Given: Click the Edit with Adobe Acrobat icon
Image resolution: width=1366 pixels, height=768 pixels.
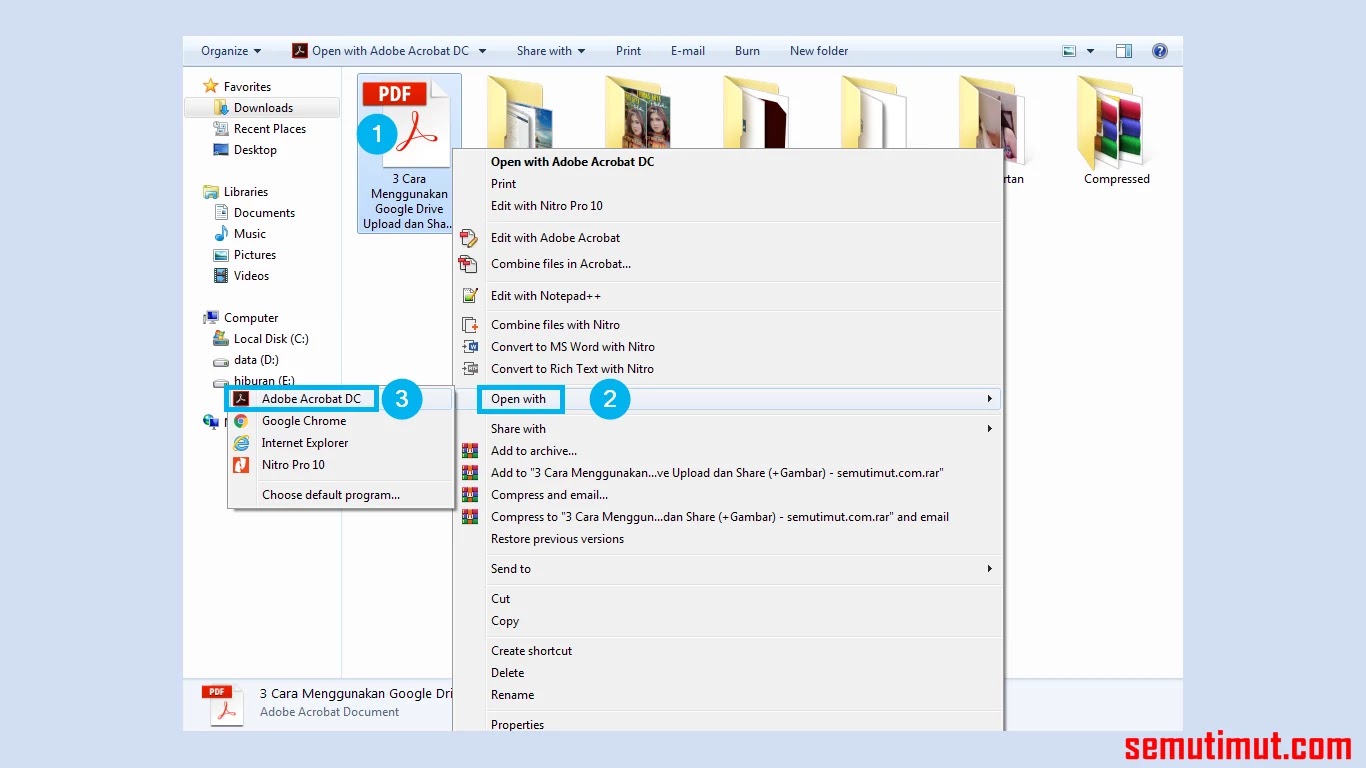Looking at the screenshot, I should [468, 238].
